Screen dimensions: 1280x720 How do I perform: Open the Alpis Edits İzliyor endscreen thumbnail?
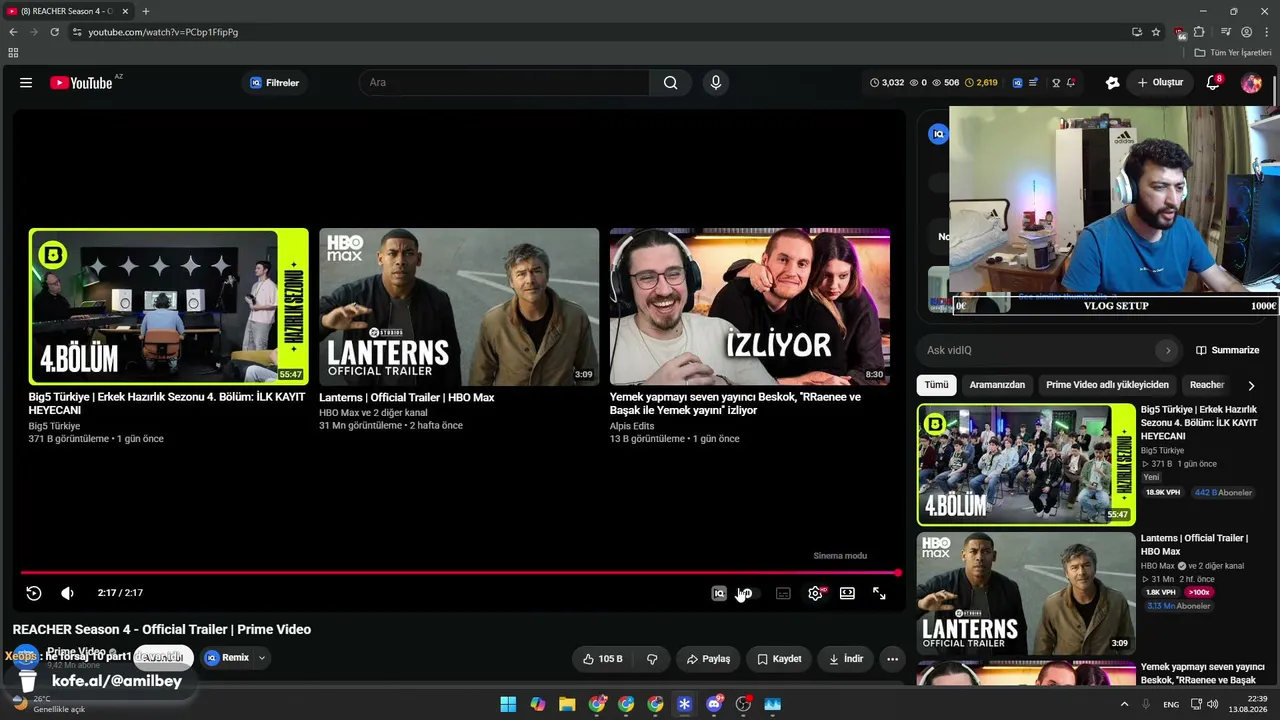point(750,306)
